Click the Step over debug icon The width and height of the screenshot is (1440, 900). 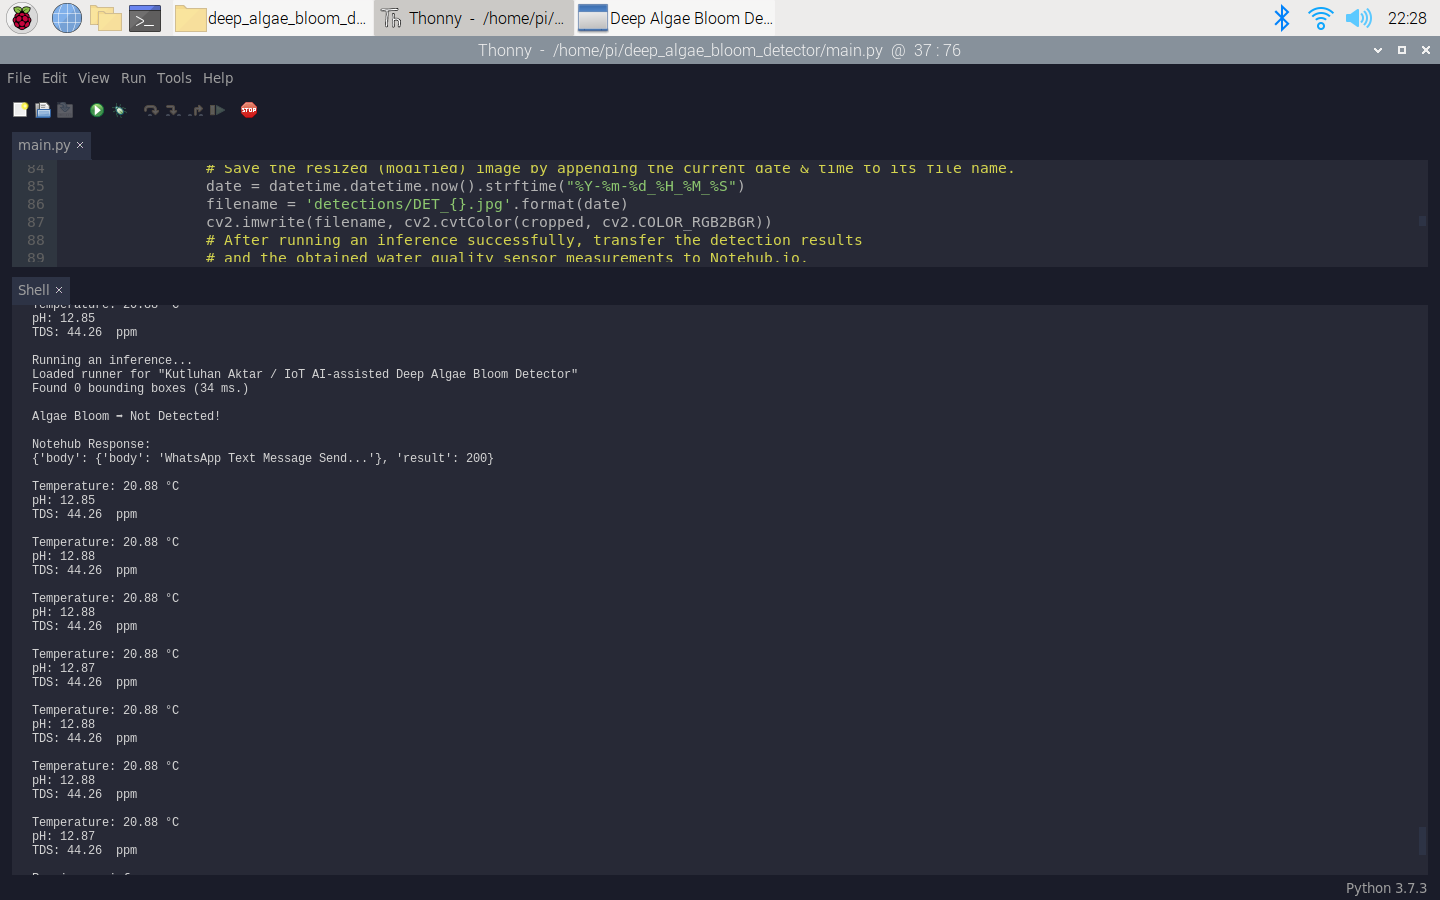151,110
